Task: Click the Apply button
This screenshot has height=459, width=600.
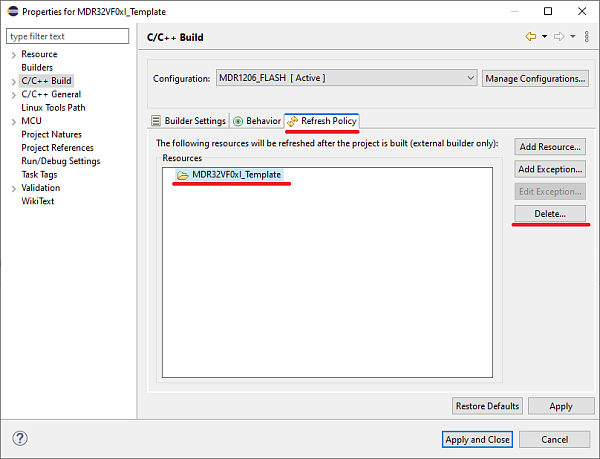Action: click(x=561, y=406)
